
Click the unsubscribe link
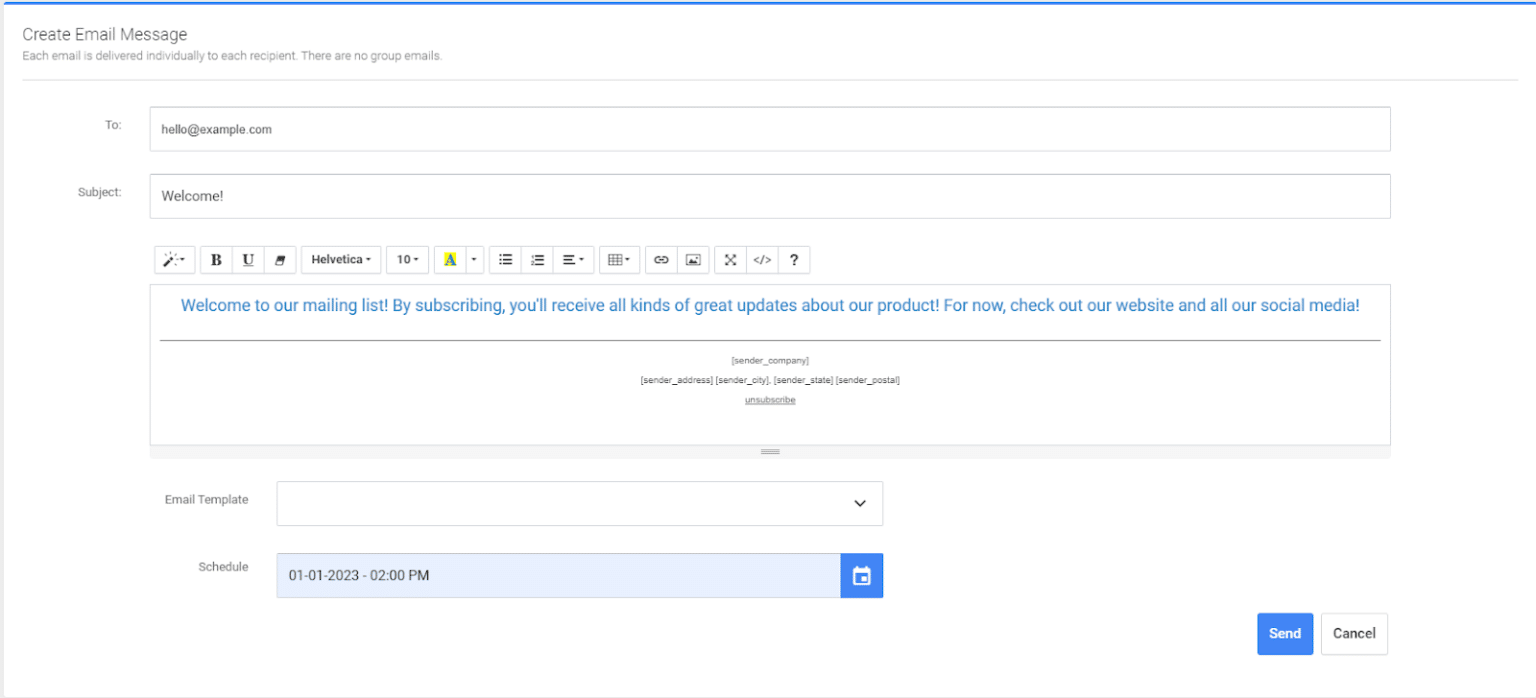[x=769, y=399]
